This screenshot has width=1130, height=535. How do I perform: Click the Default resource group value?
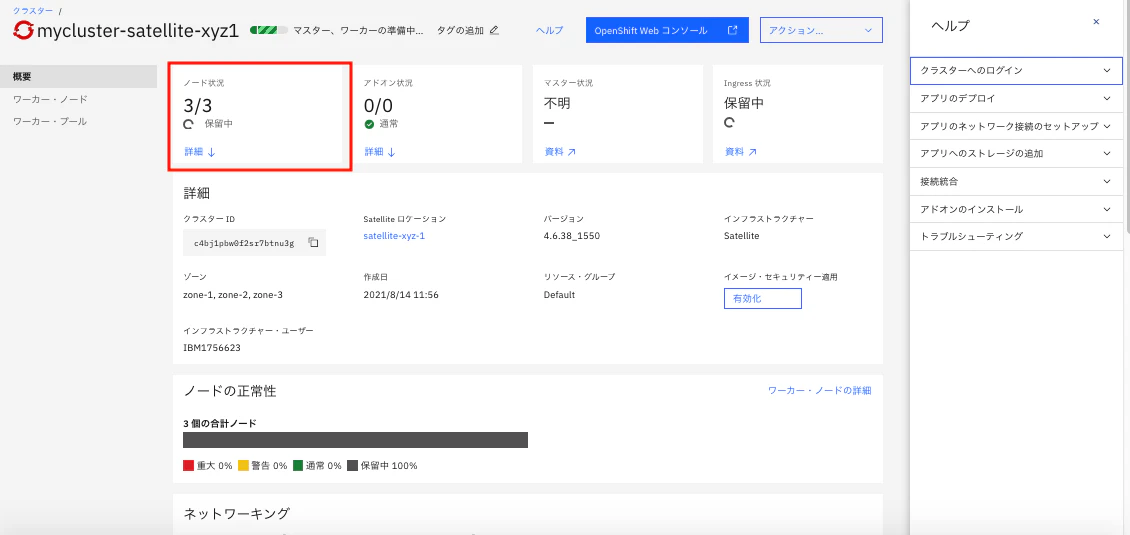(559, 295)
